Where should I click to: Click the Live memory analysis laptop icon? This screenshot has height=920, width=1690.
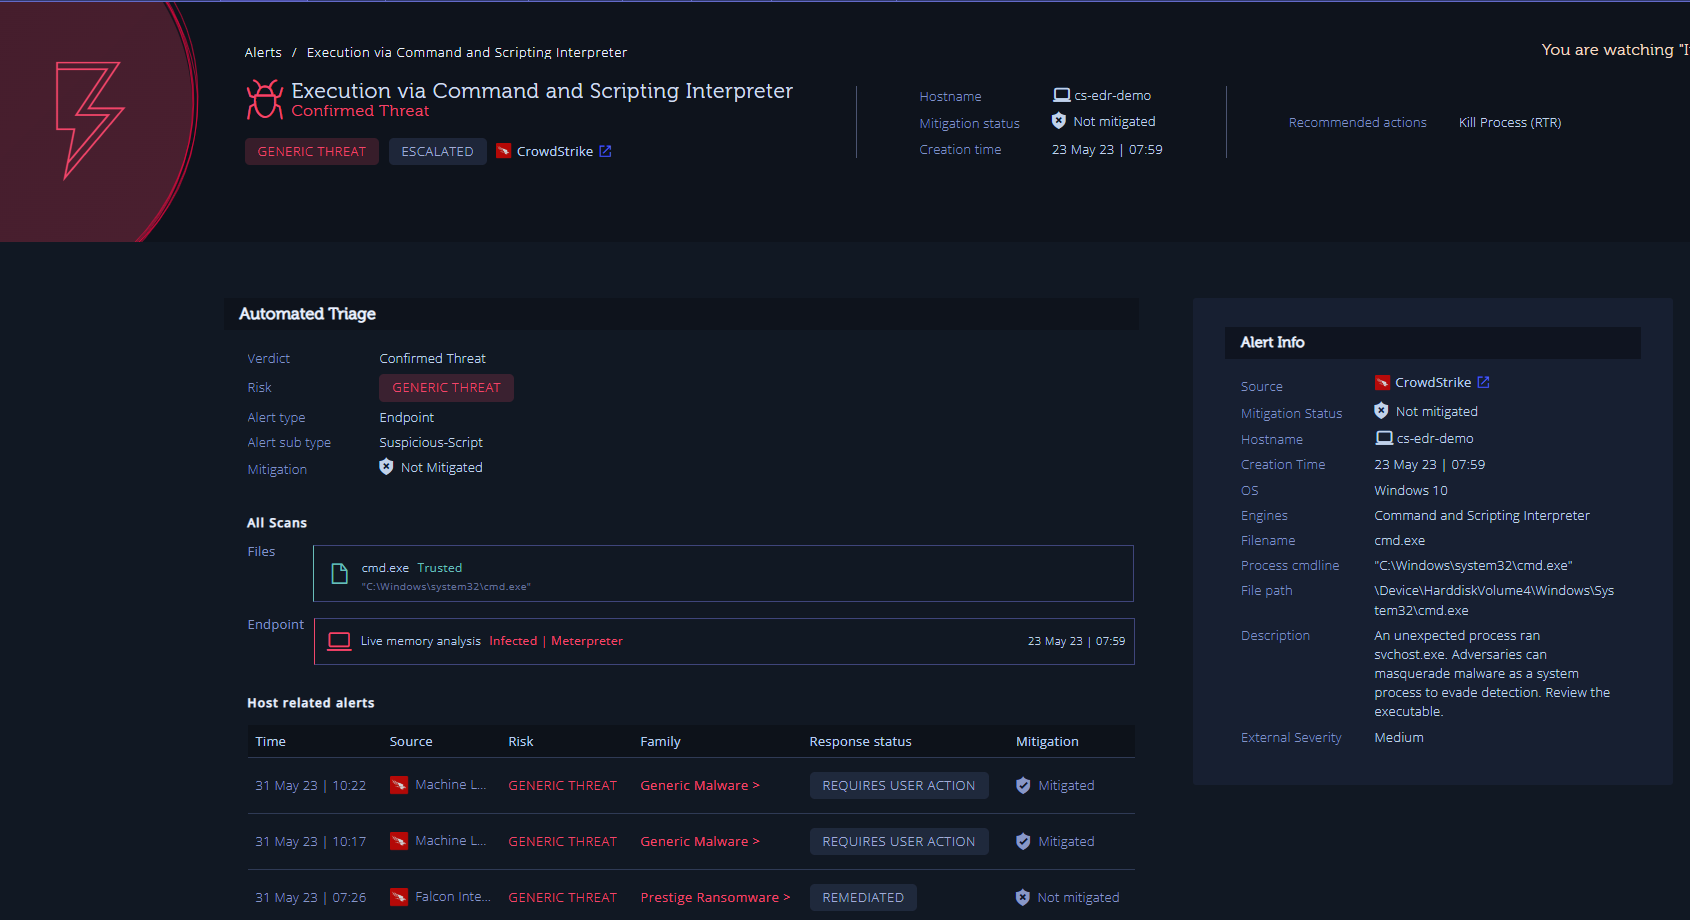point(340,641)
